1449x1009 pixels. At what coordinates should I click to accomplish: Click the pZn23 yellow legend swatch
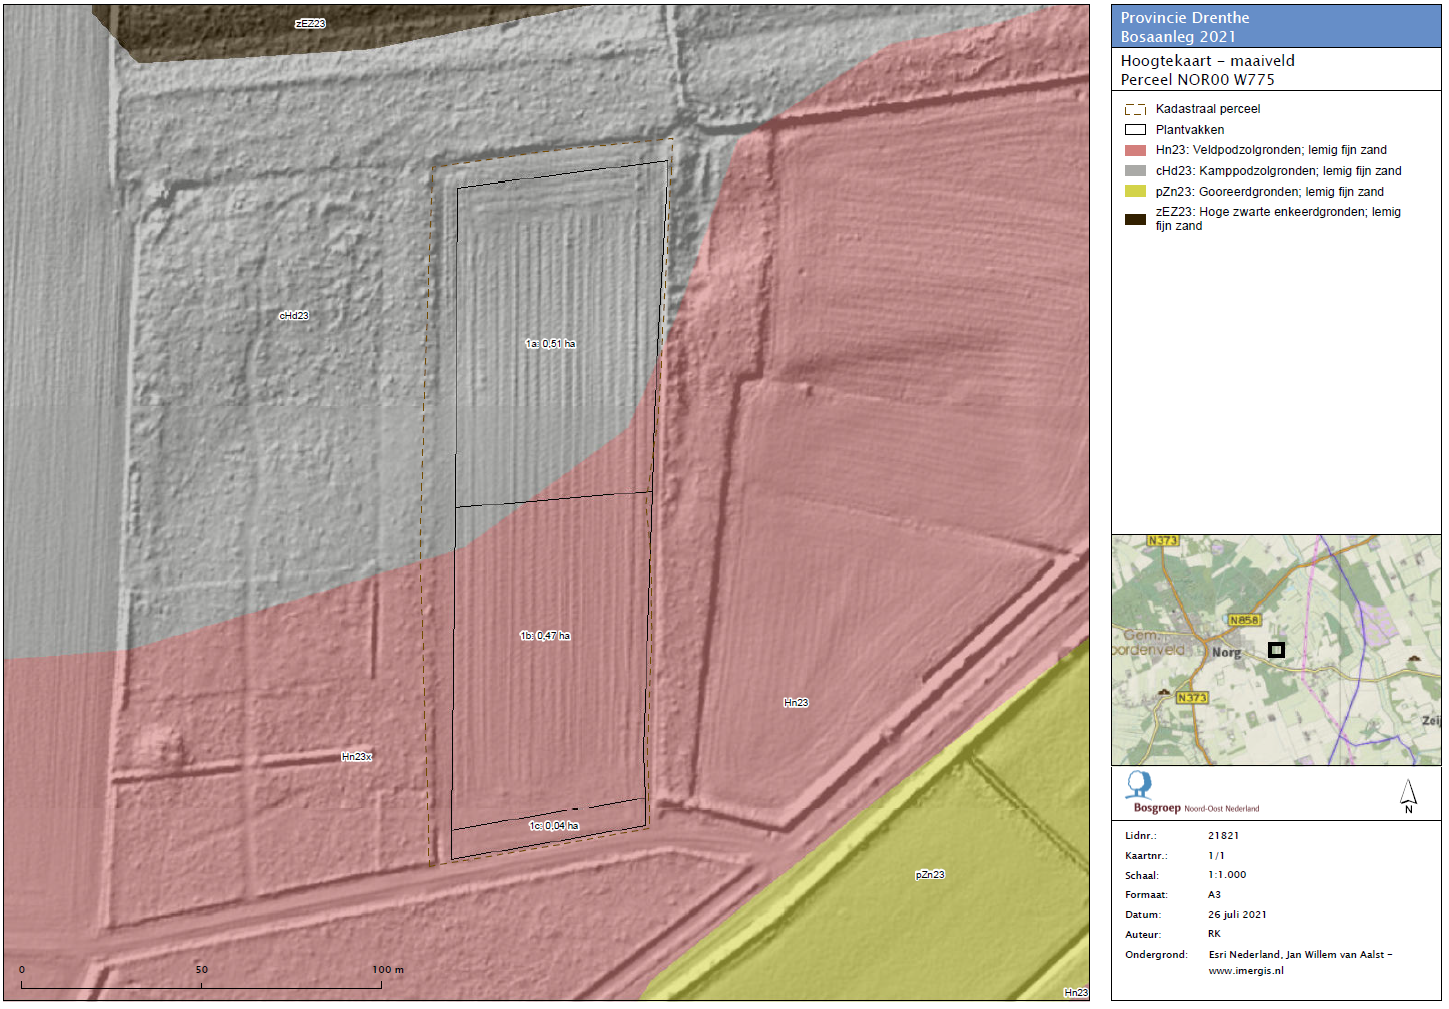pyautogui.click(x=1135, y=192)
